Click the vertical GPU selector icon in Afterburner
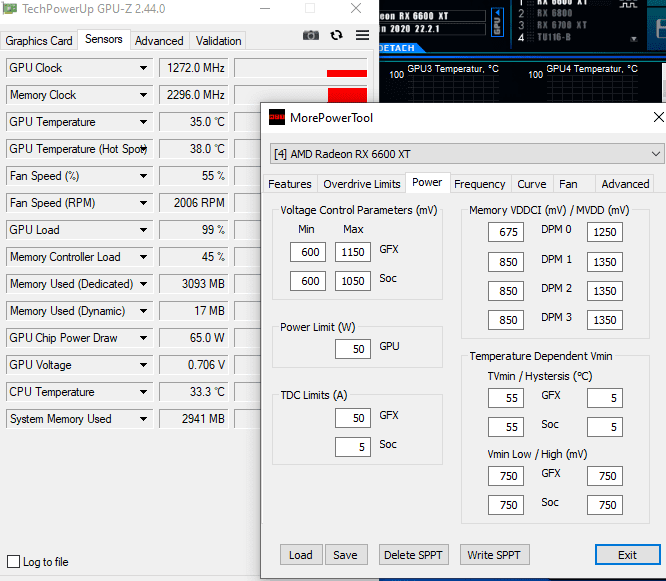Screen dimensions: 666x581 point(497,22)
